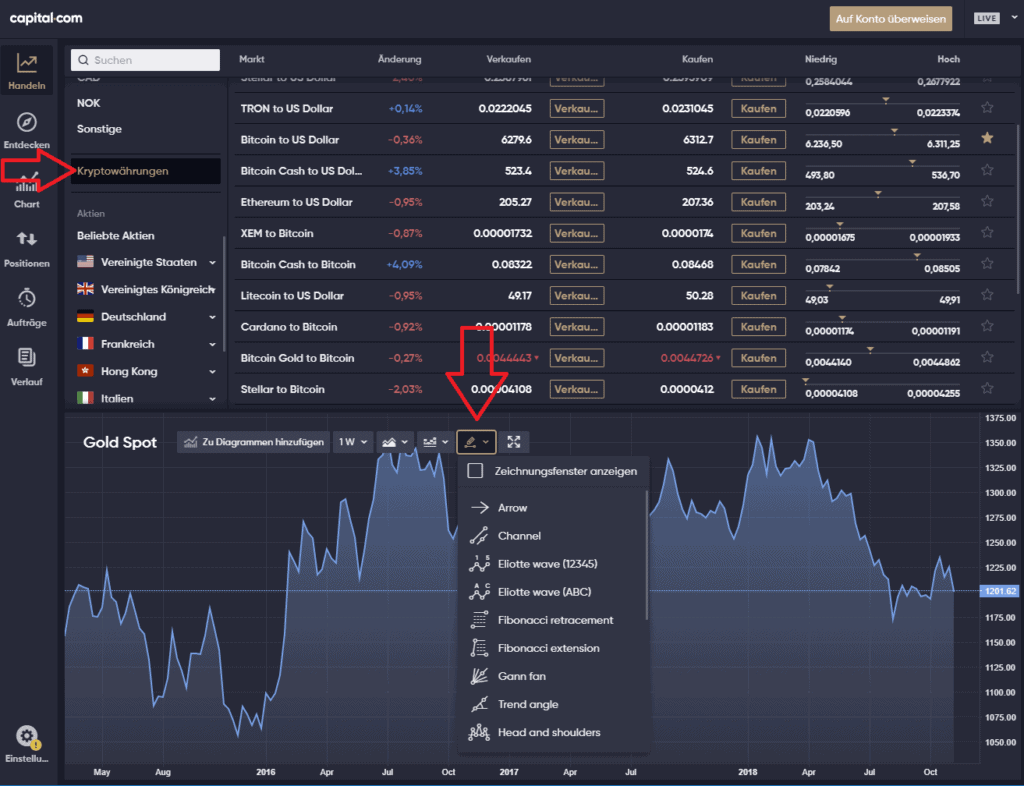Select Vereinigtes Königreich category

coord(146,289)
